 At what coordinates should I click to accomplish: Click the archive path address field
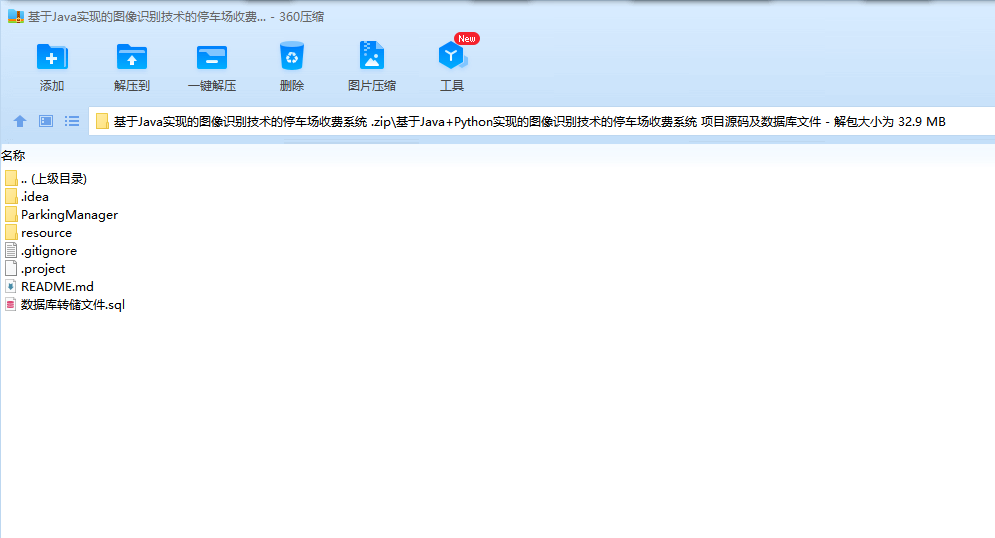tap(541, 121)
